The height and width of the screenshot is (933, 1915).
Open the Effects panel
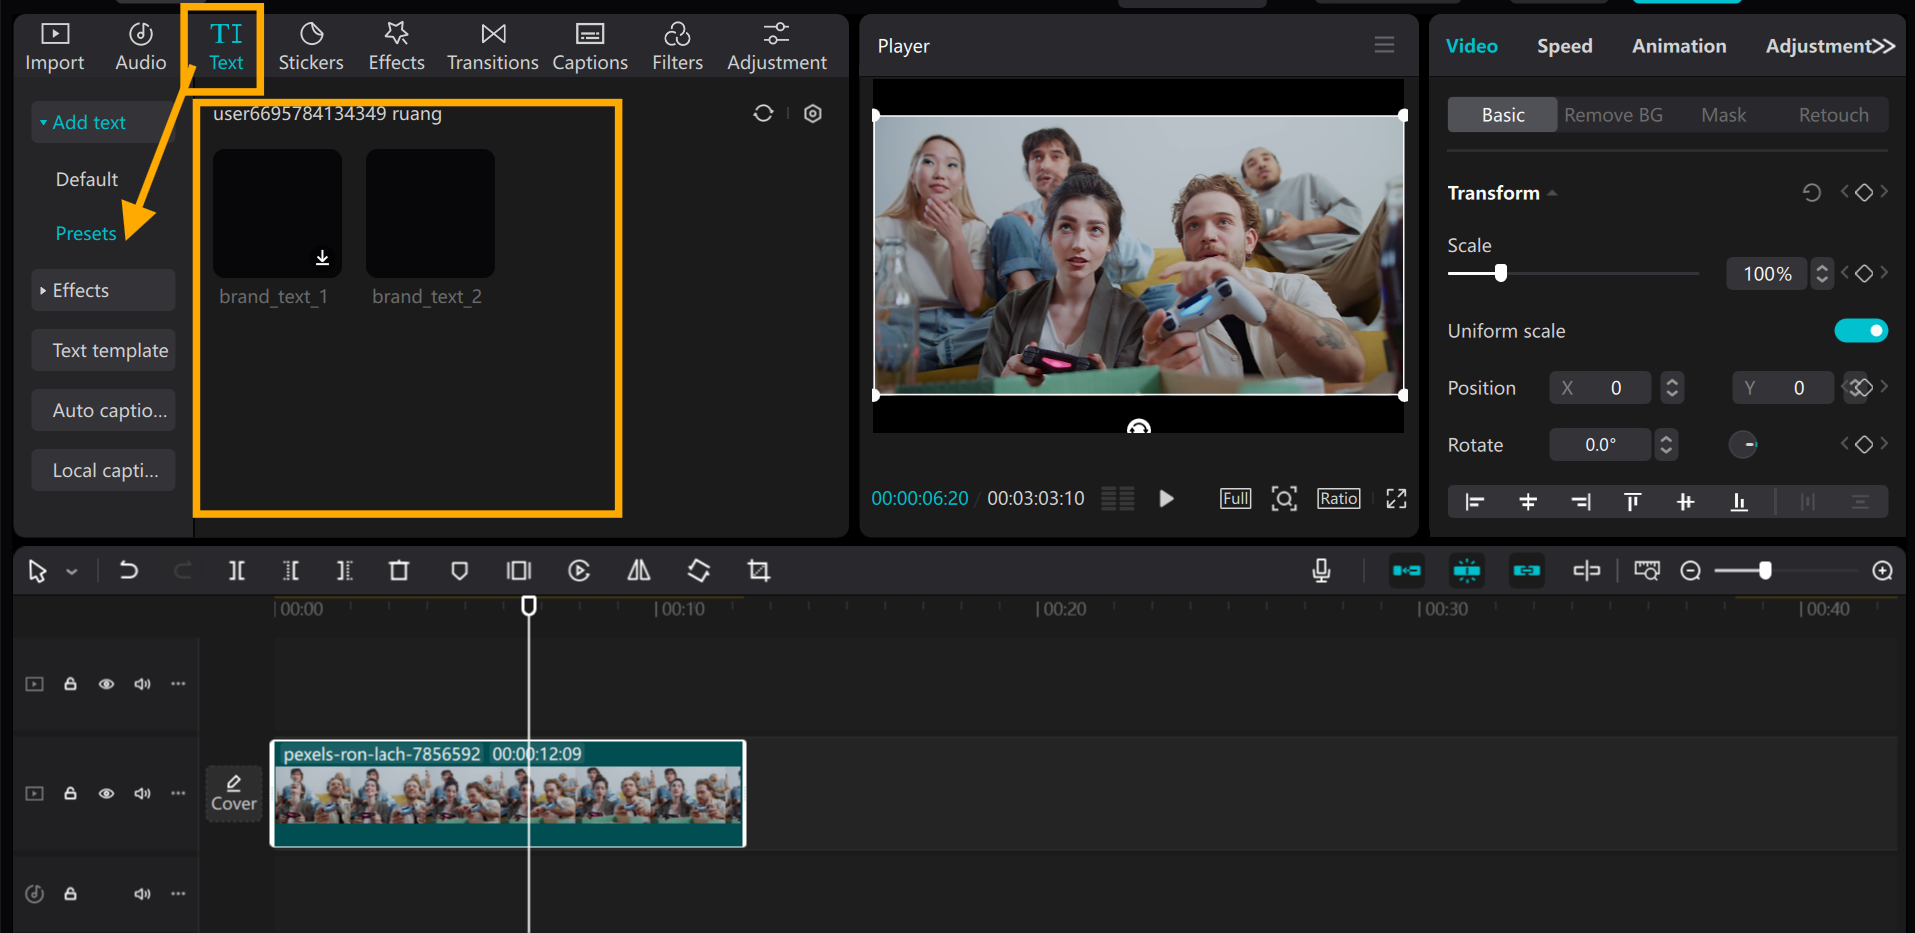396,45
